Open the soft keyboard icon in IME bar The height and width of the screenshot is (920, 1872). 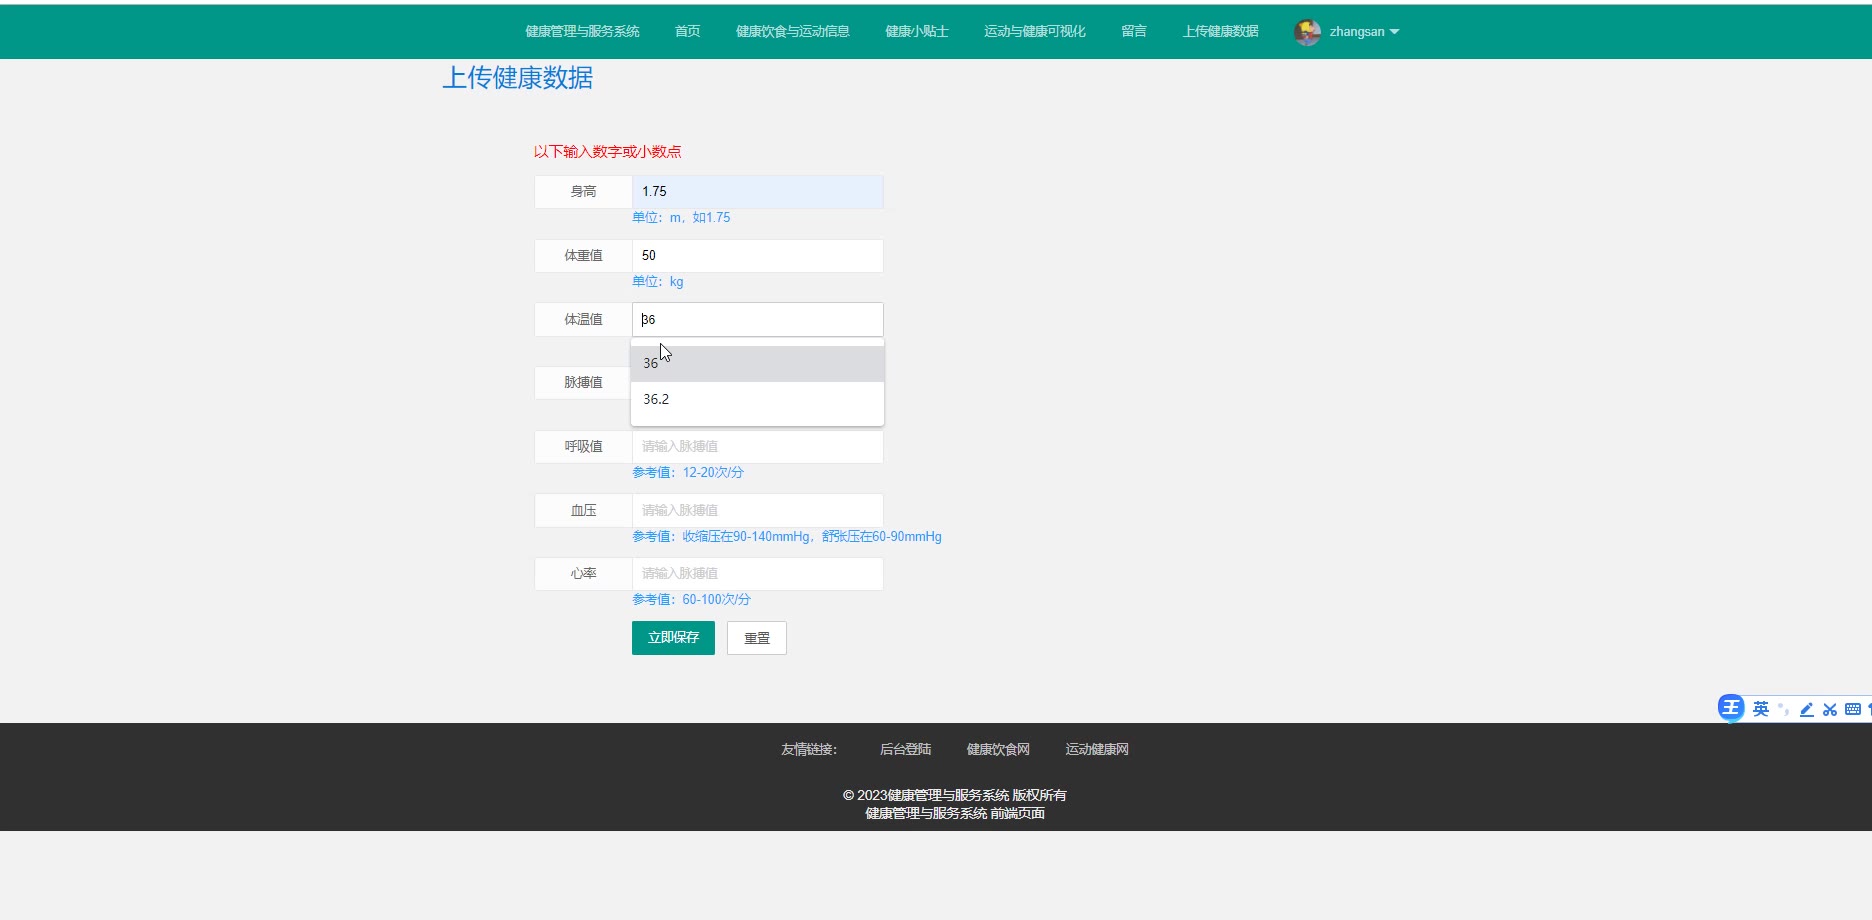pos(1853,709)
